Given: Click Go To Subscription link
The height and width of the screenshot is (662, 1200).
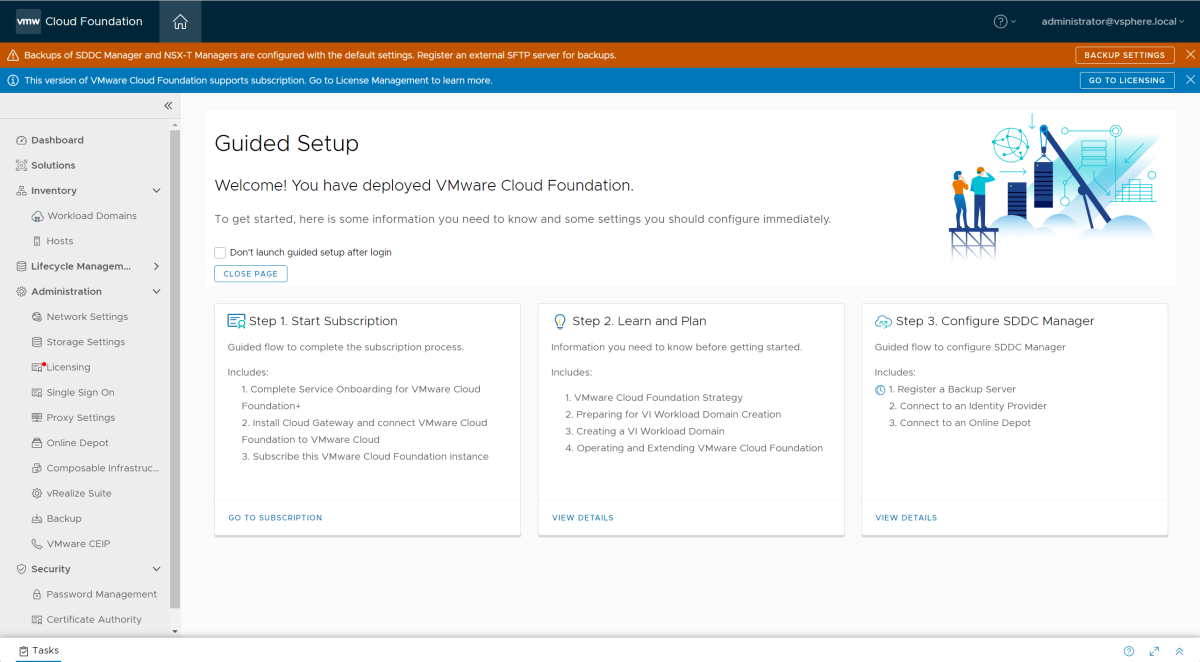Looking at the screenshot, I should click(275, 518).
